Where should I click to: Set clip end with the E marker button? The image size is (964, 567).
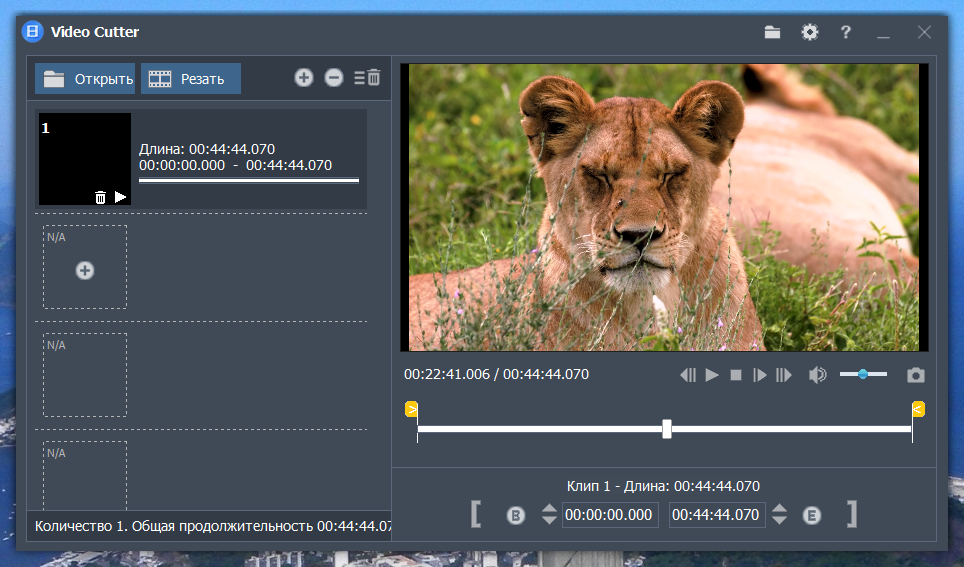[812, 515]
